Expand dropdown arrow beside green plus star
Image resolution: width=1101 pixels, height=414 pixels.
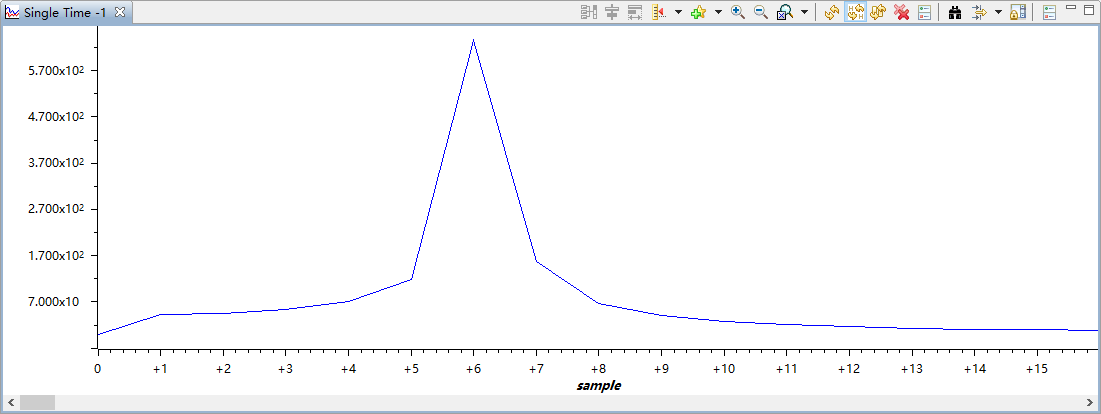pyautogui.click(x=718, y=12)
